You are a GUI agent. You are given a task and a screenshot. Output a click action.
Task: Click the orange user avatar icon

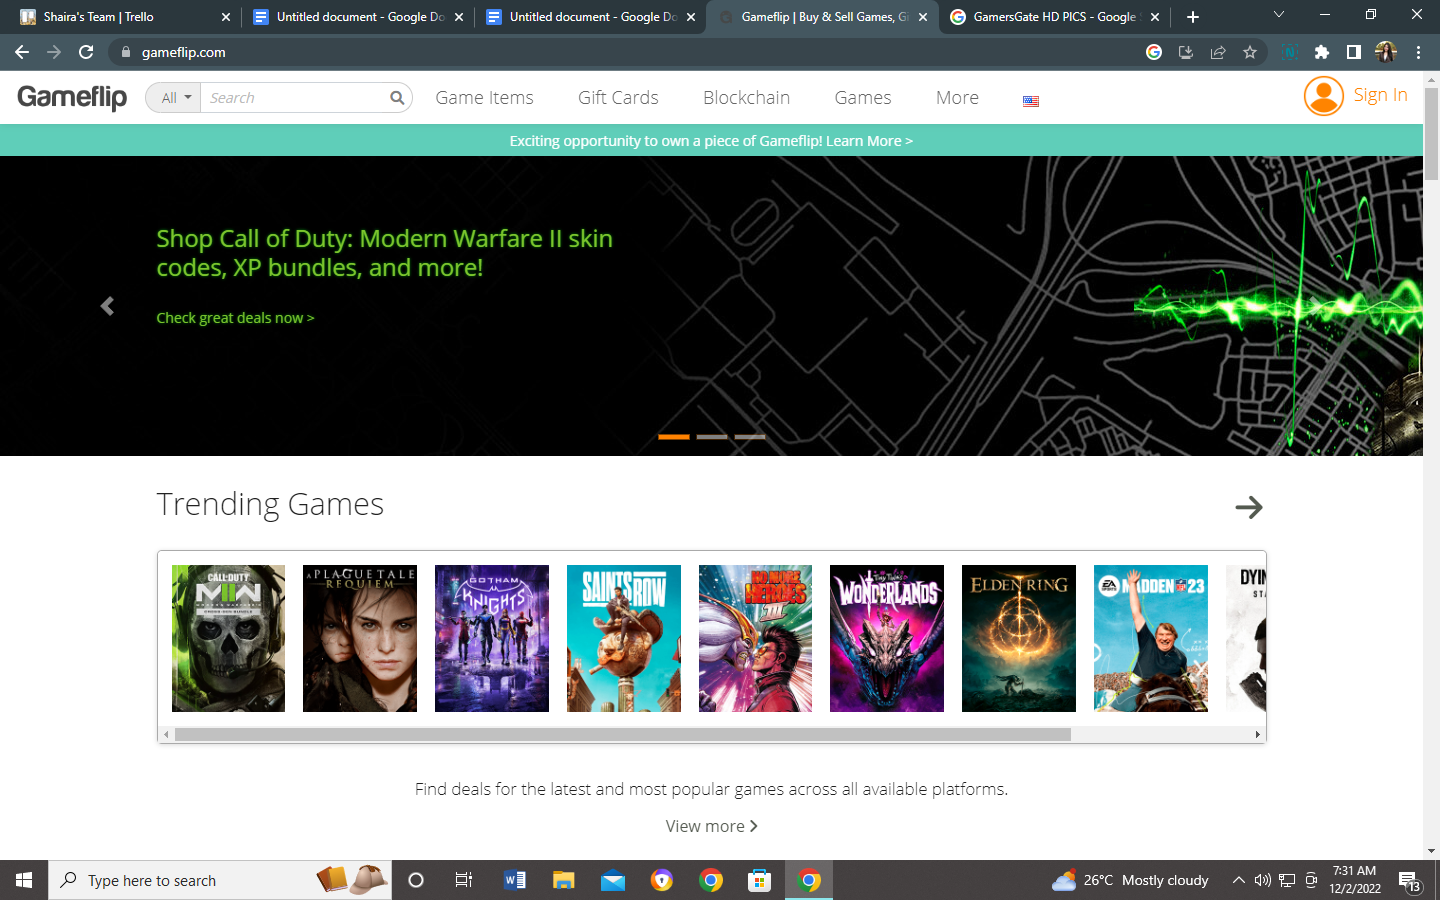click(x=1323, y=96)
